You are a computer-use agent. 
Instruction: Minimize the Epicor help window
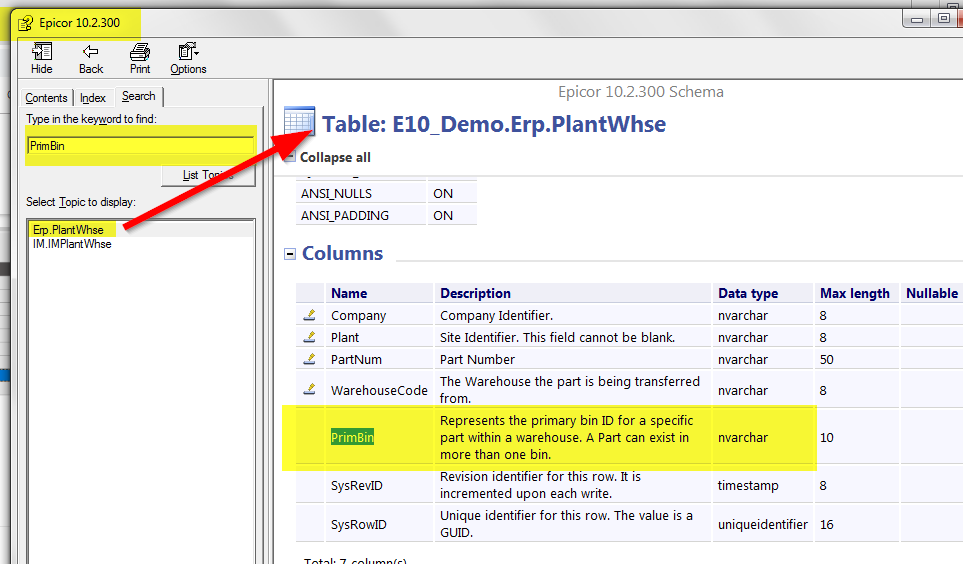[x=917, y=20]
